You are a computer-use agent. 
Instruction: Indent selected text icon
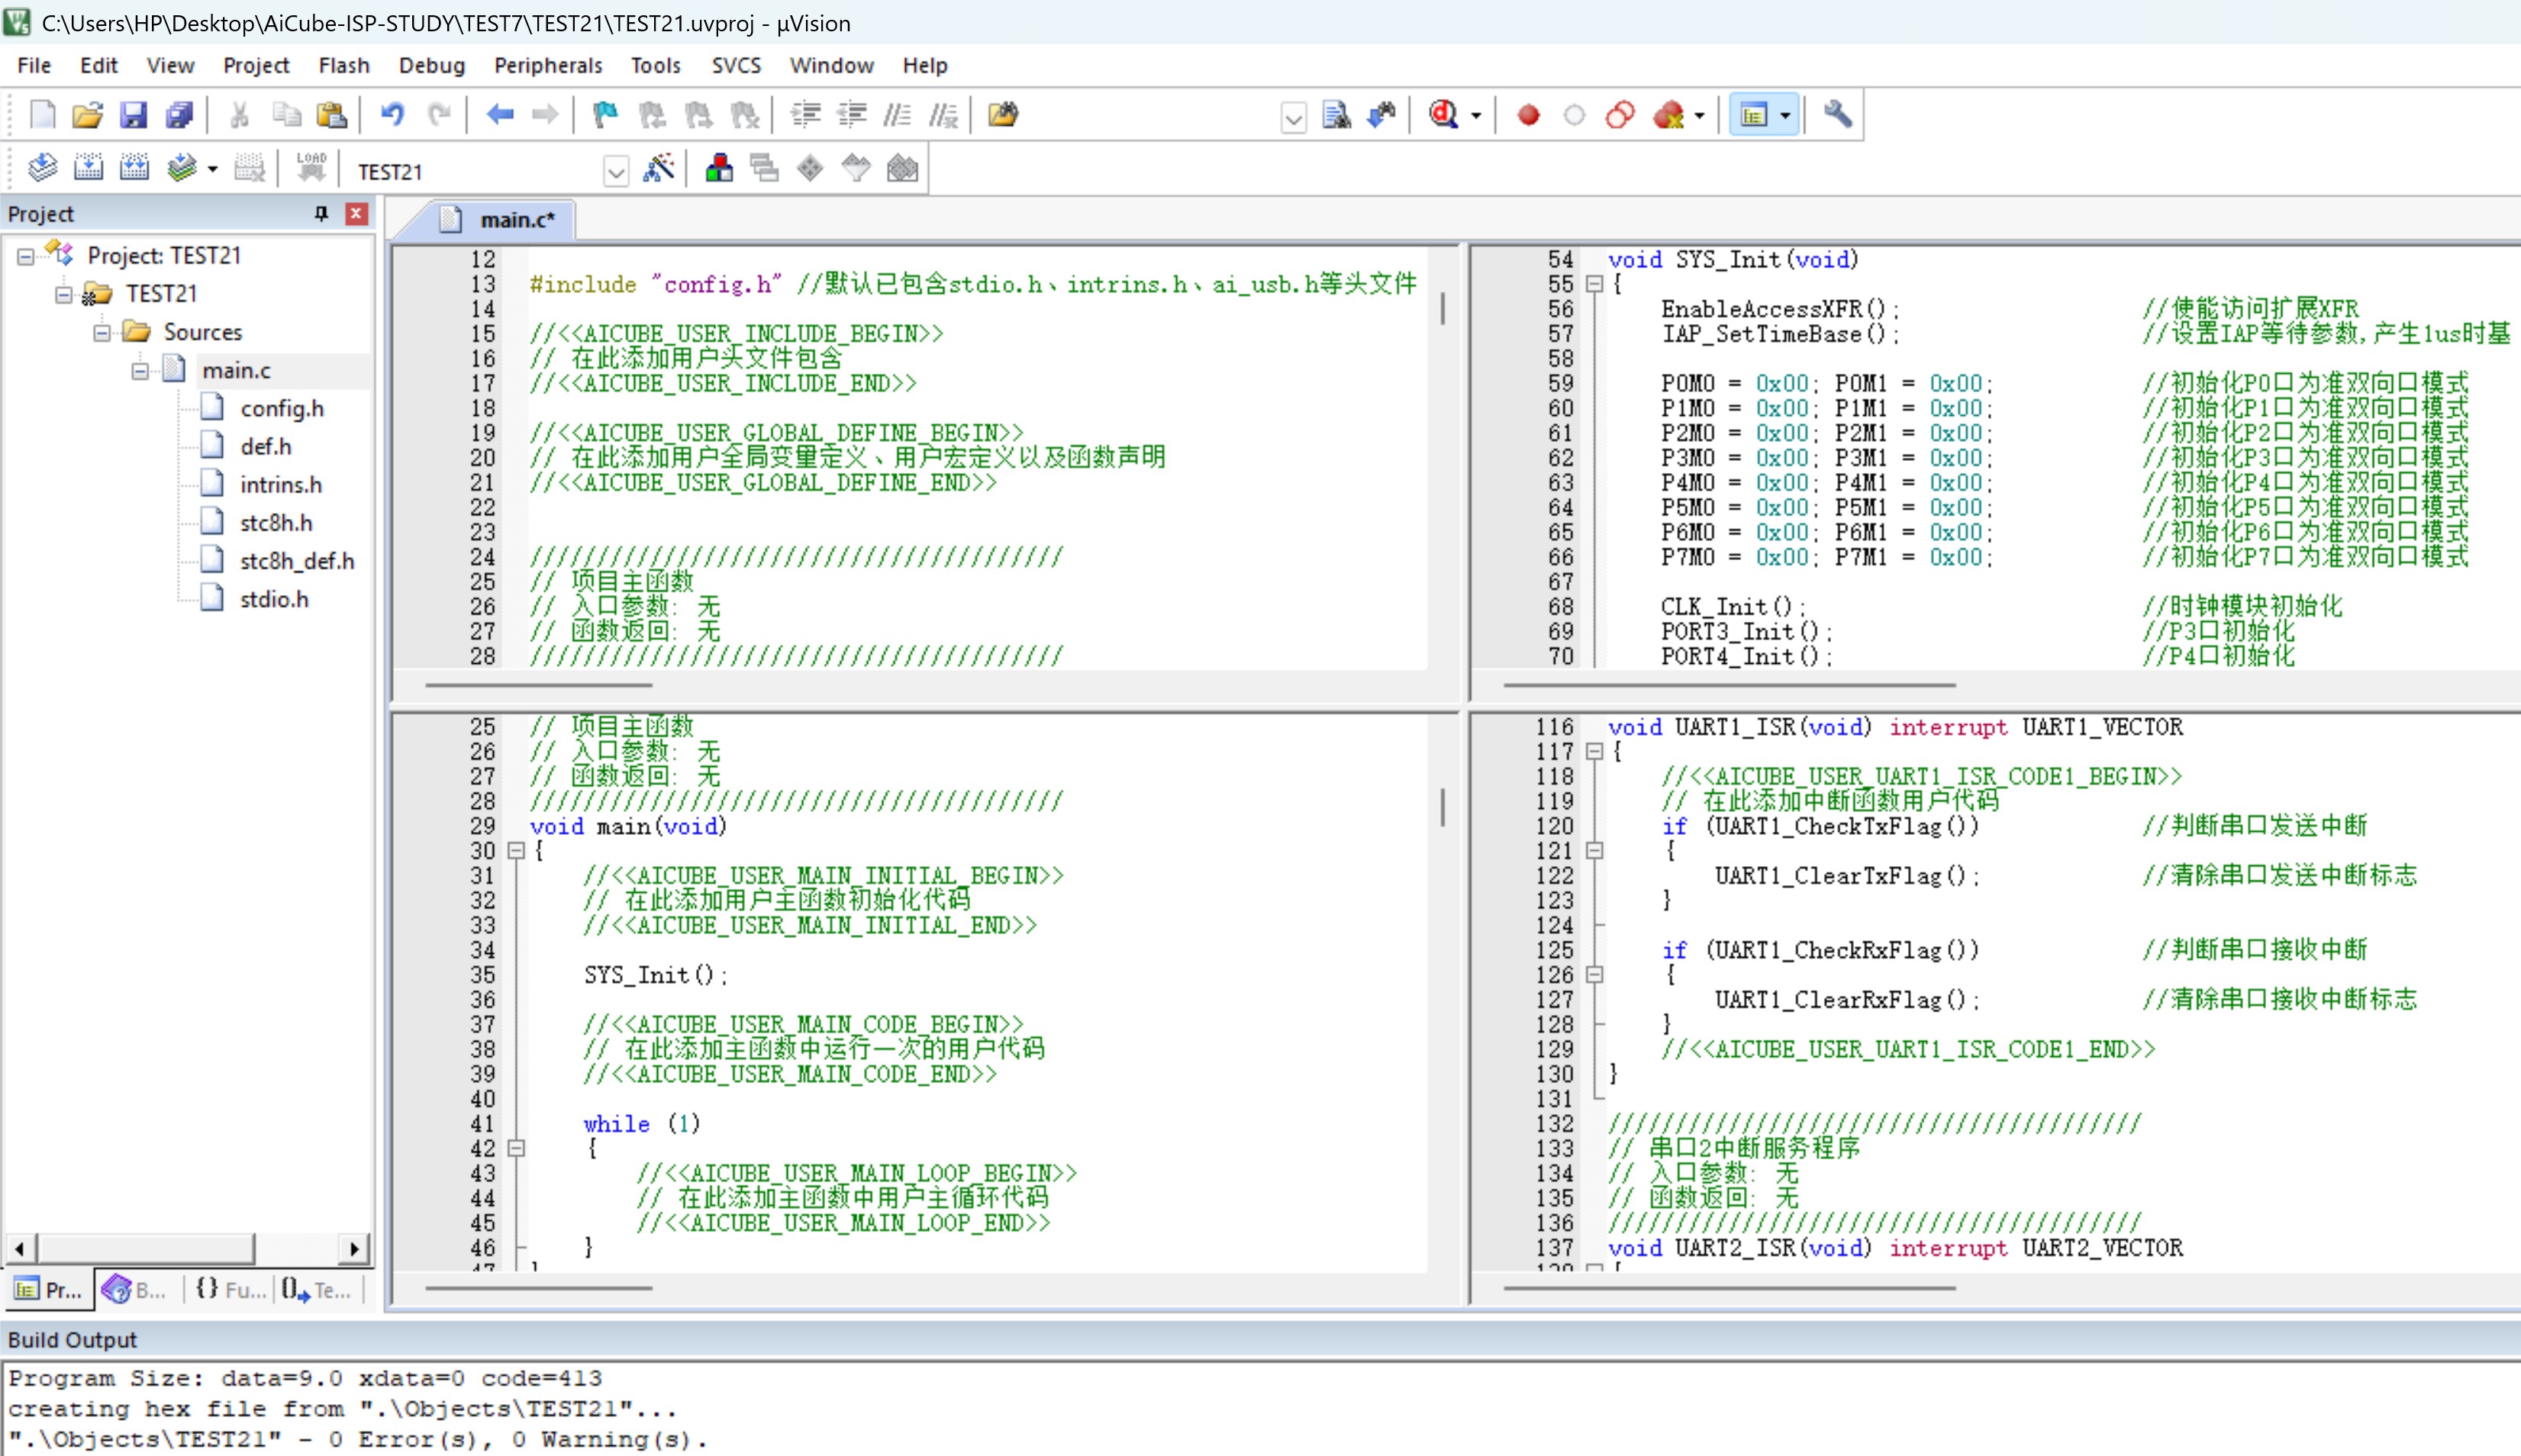click(806, 115)
